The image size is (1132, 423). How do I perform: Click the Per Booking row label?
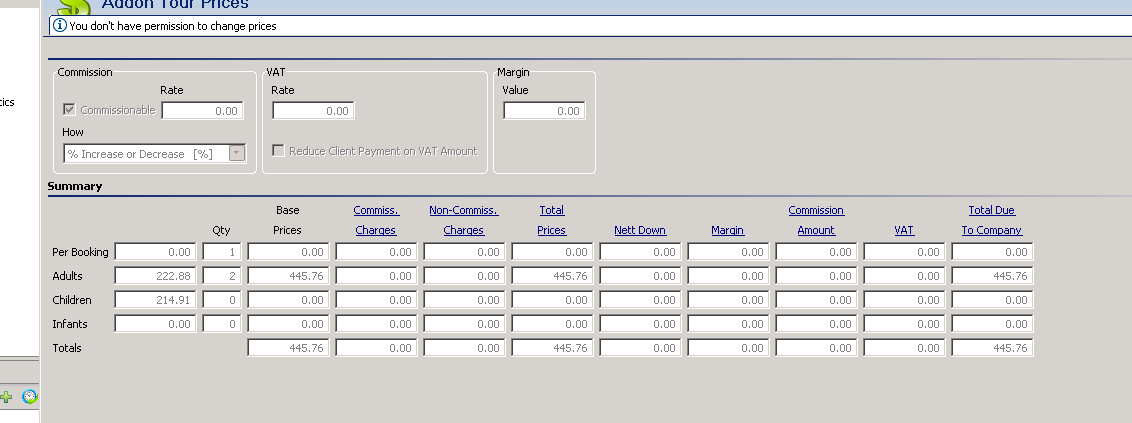pyautogui.click(x=80, y=252)
